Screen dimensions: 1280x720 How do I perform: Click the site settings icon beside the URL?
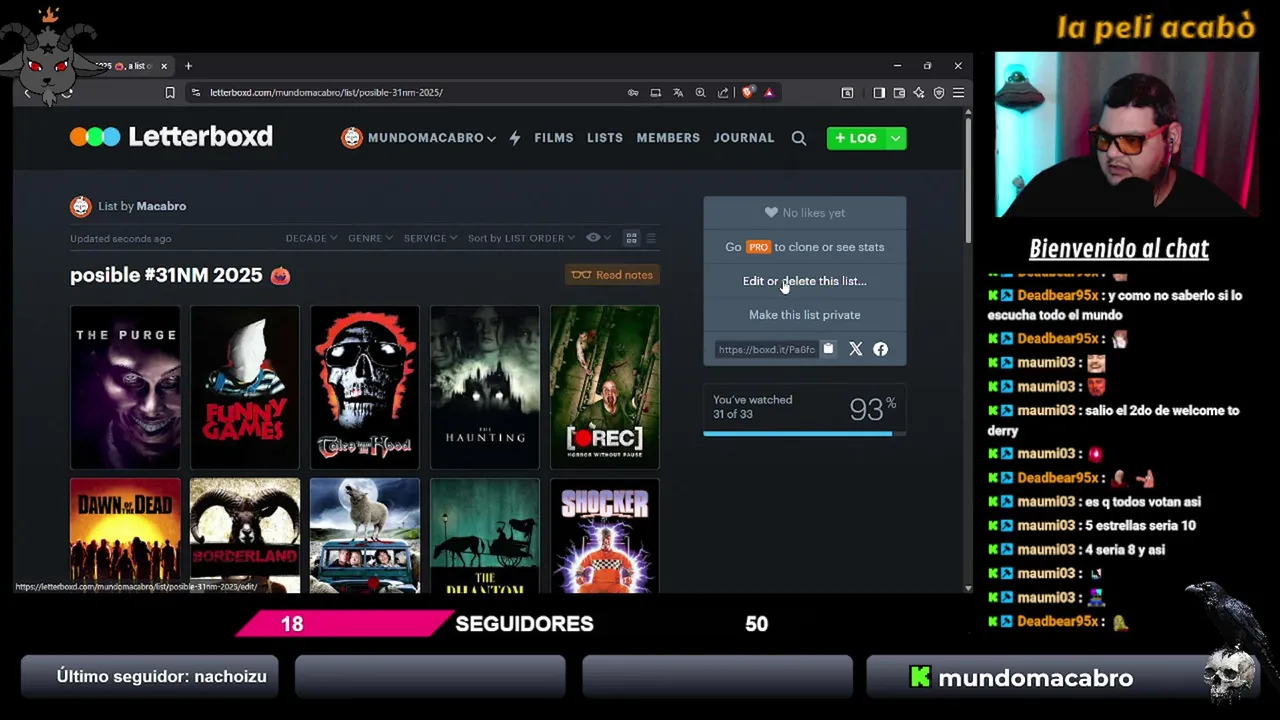click(x=196, y=92)
